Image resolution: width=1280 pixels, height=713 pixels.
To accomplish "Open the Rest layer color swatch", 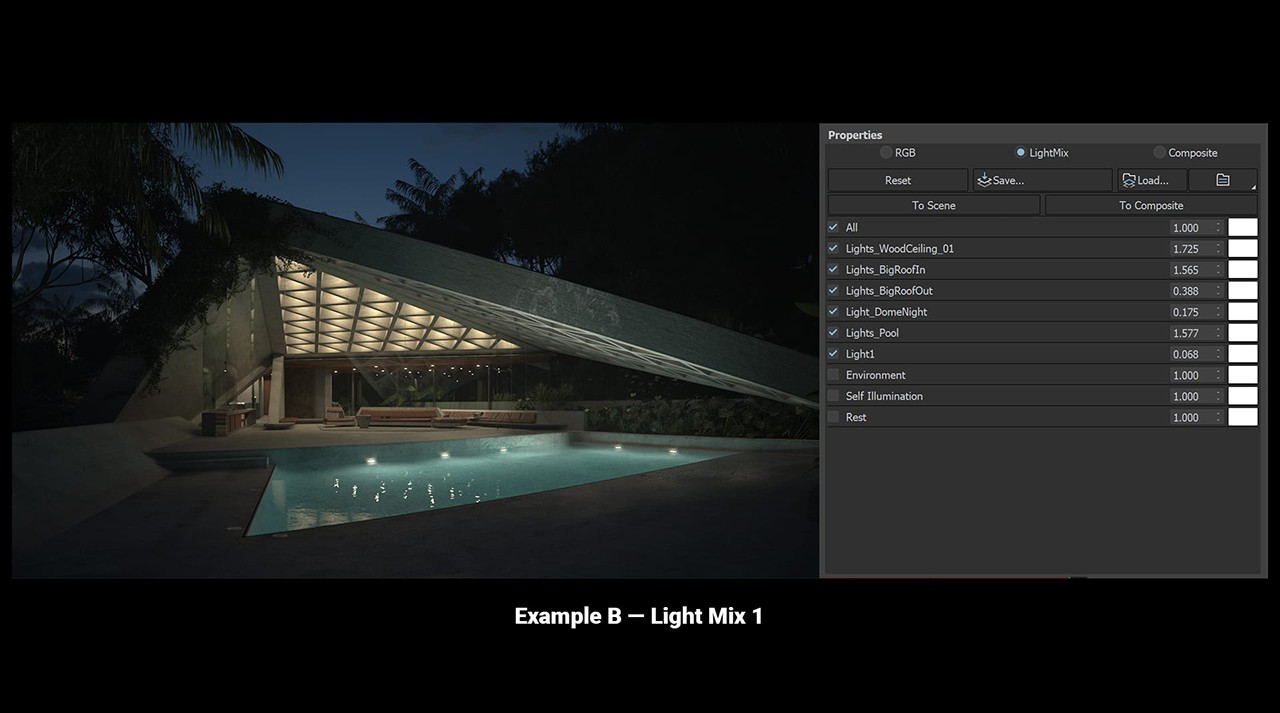I will point(1242,417).
